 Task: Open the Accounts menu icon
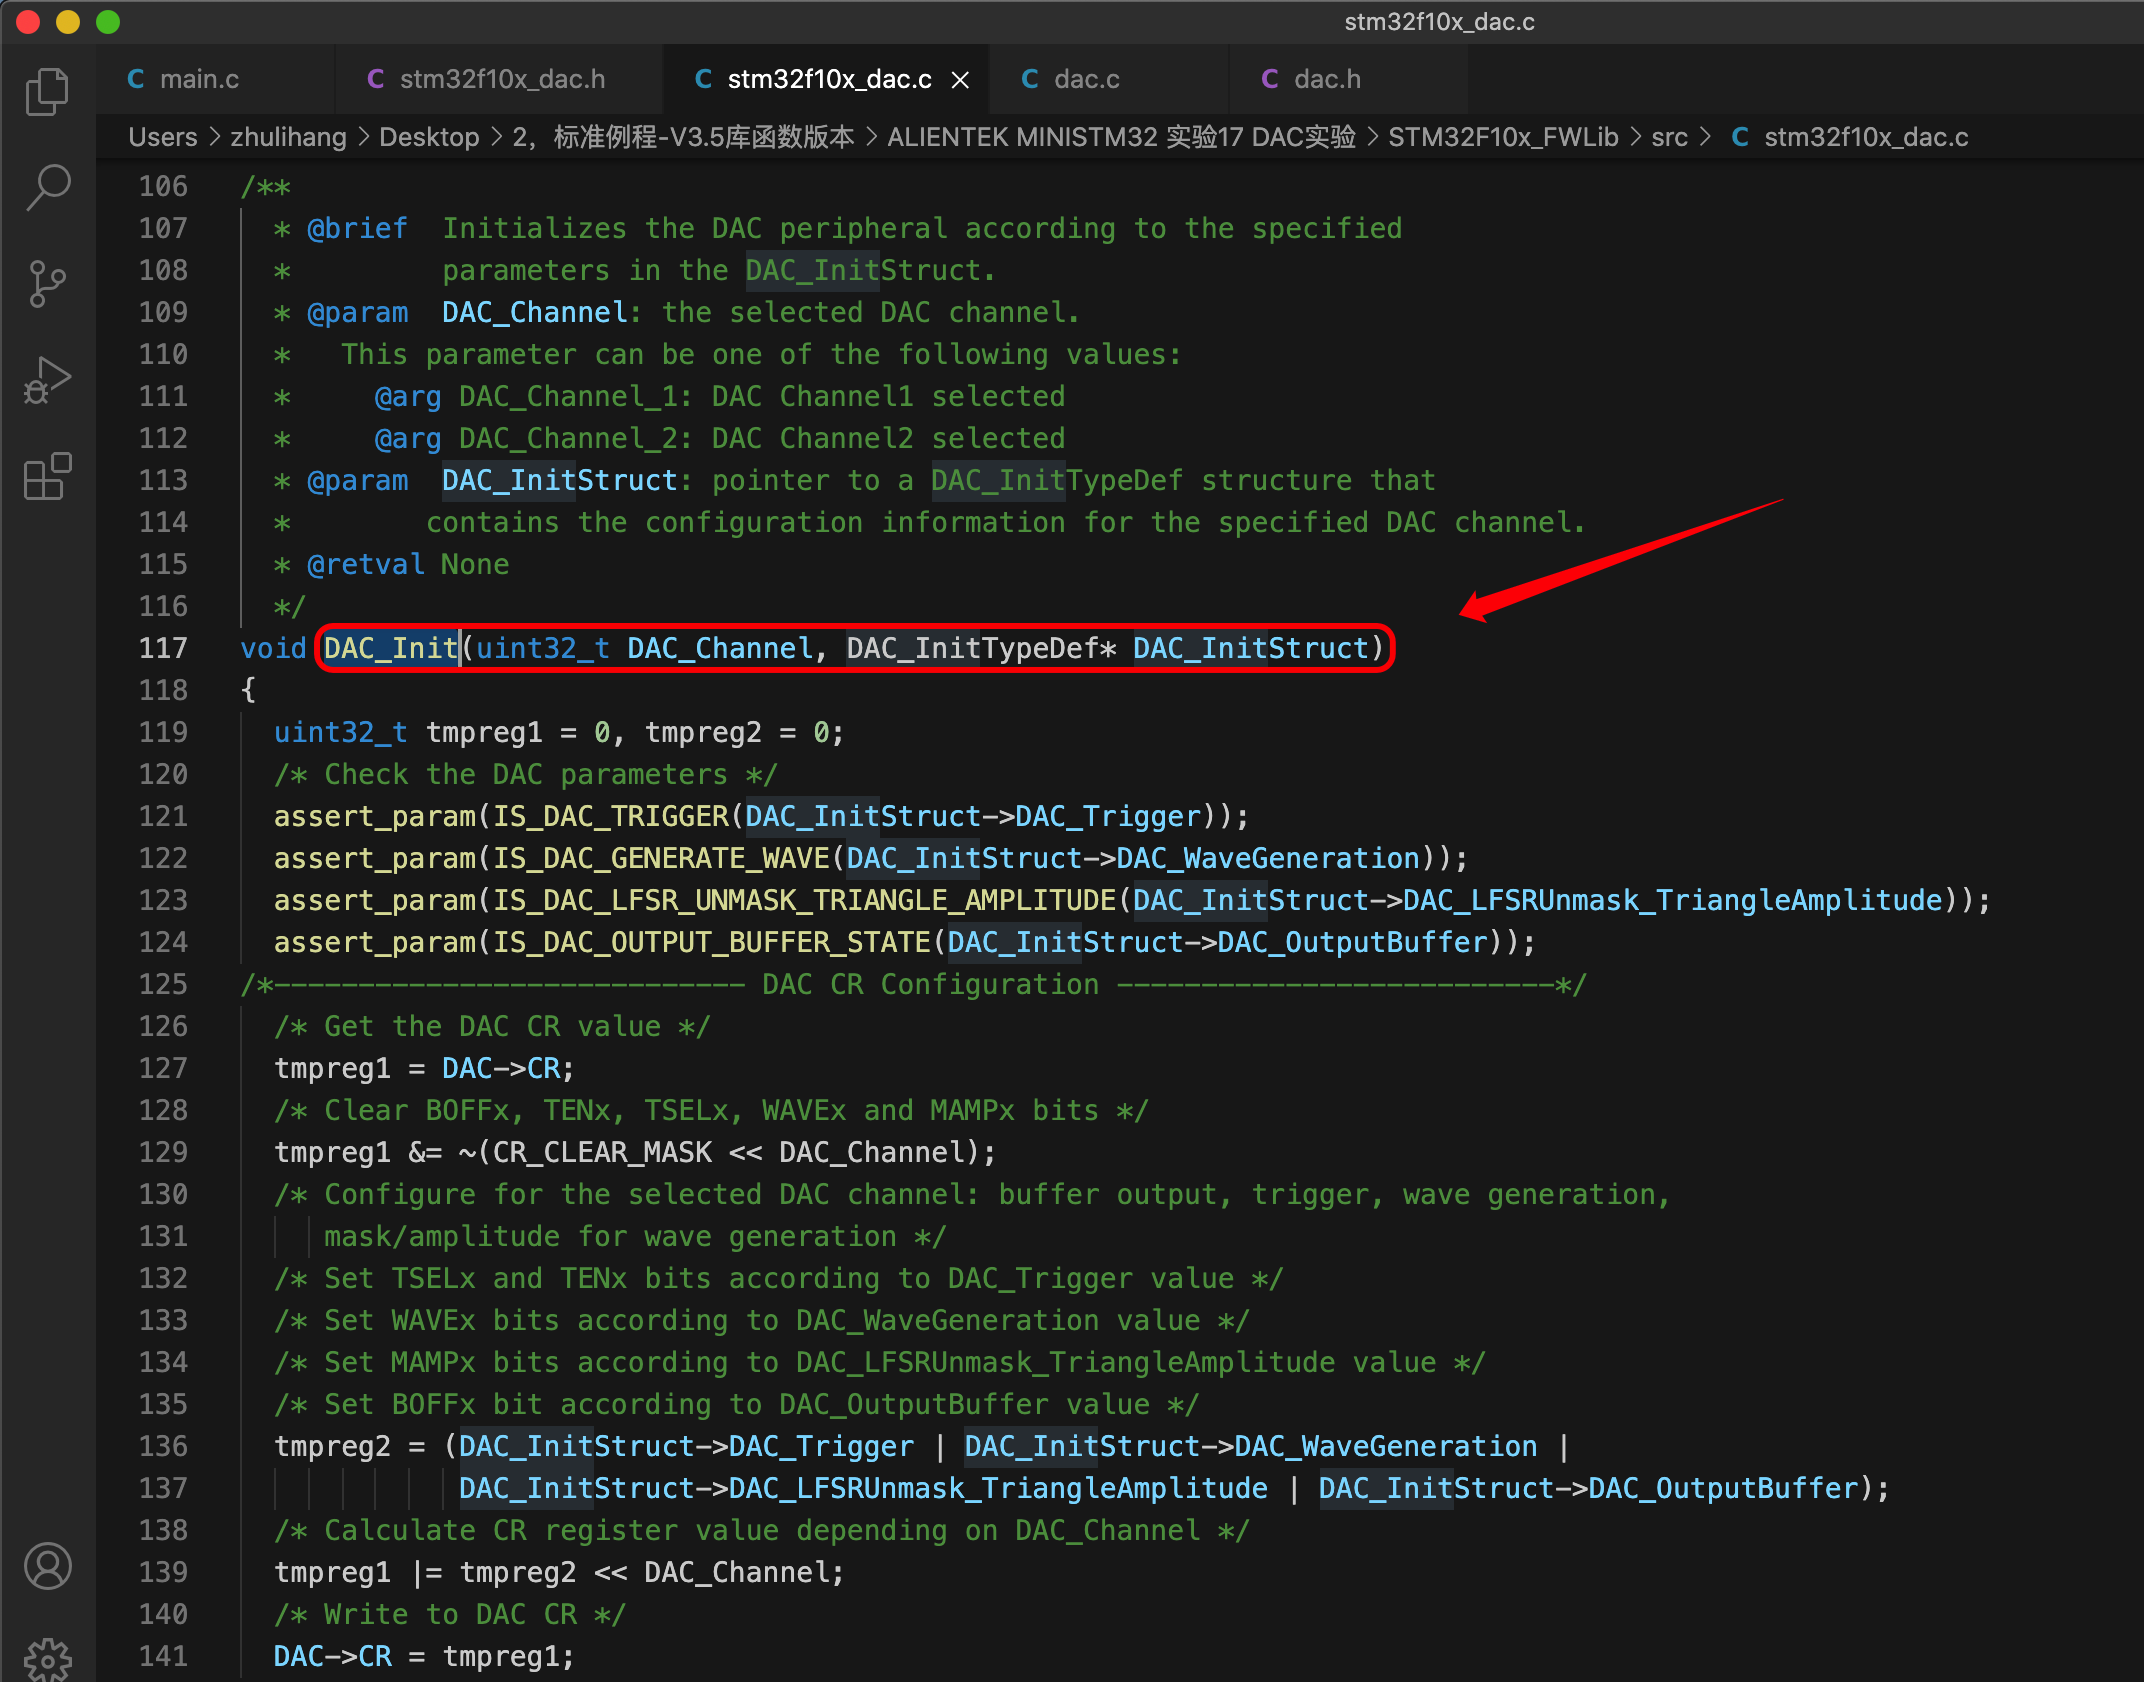47,1565
